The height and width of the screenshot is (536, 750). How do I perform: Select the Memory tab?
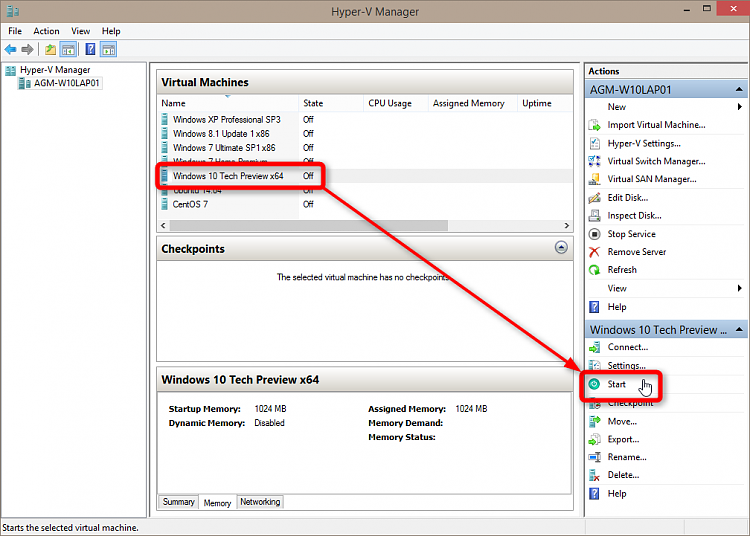click(x=217, y=503)
